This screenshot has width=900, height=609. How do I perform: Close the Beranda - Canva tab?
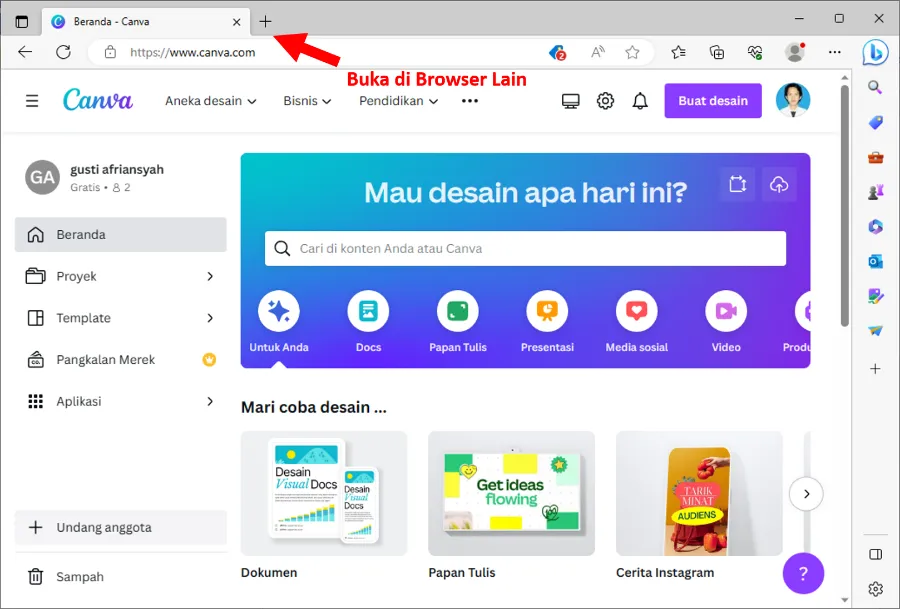coord(236,22)
